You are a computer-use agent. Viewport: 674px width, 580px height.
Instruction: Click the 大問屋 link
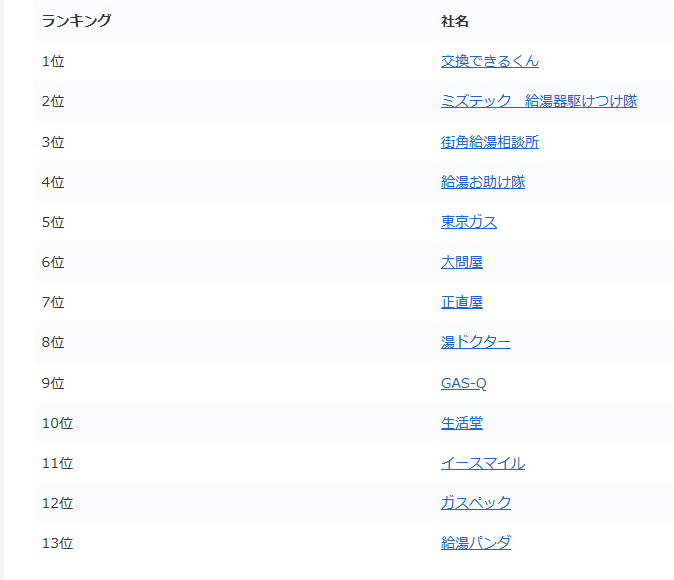461,262
